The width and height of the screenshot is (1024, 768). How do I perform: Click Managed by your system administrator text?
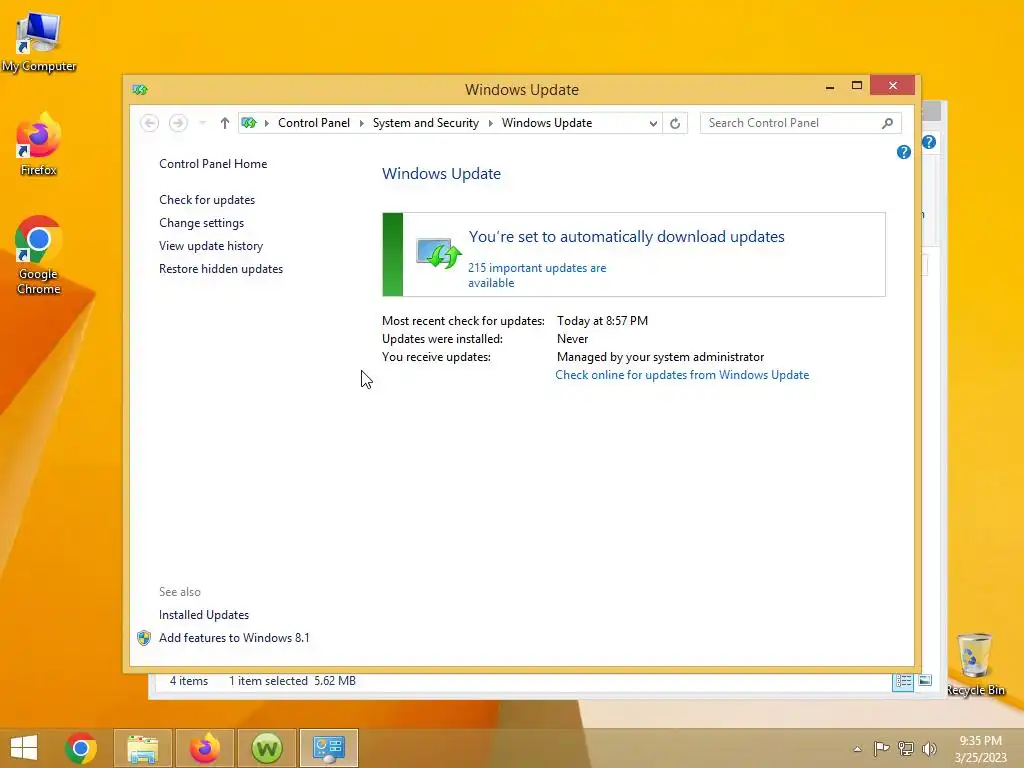pos(660,357)
